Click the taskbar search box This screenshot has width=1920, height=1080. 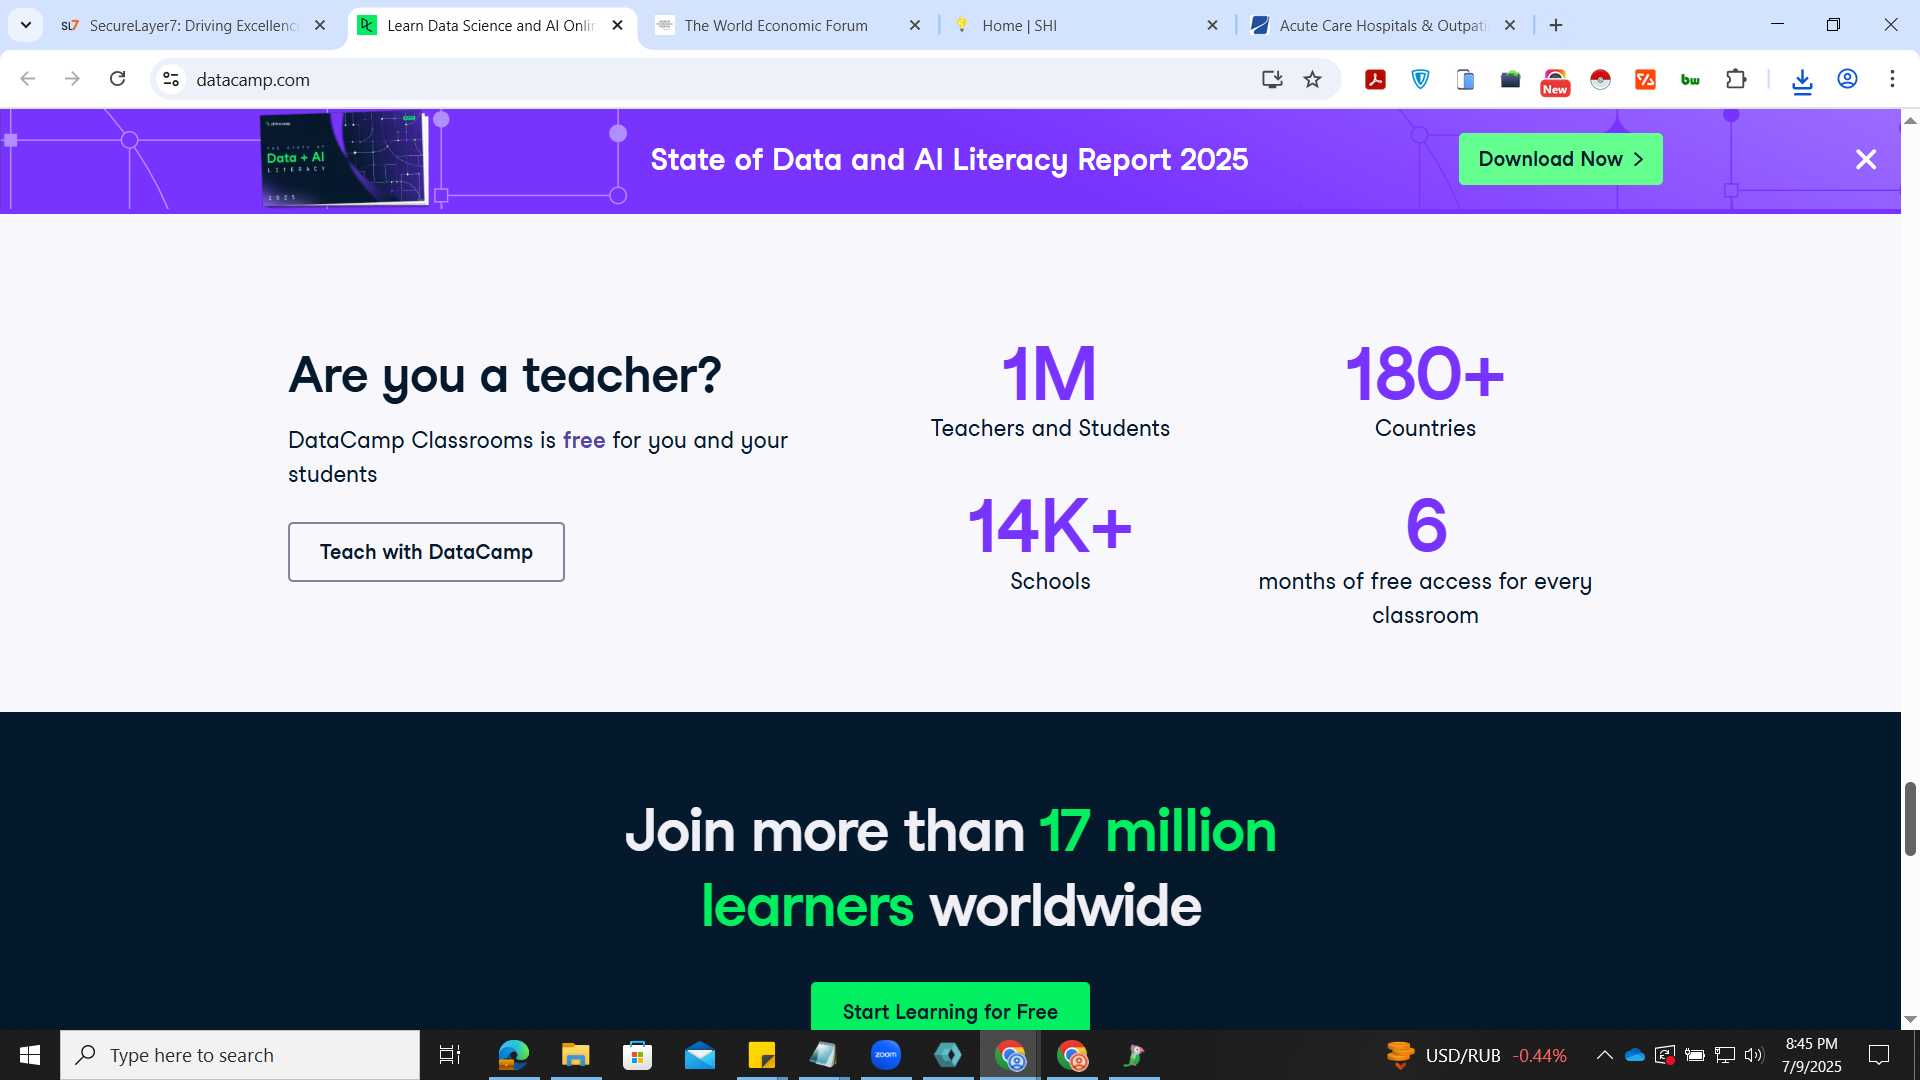click(240, 1055)
